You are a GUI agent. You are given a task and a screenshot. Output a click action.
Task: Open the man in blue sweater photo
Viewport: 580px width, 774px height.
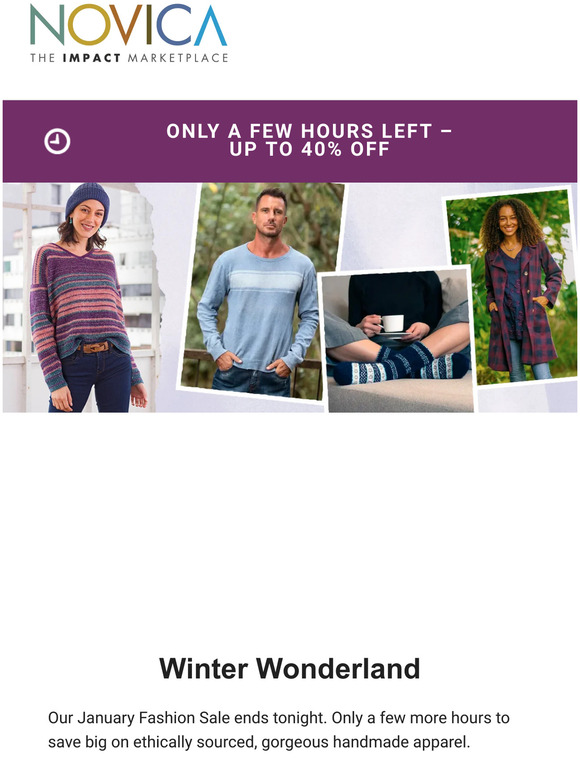262,291
